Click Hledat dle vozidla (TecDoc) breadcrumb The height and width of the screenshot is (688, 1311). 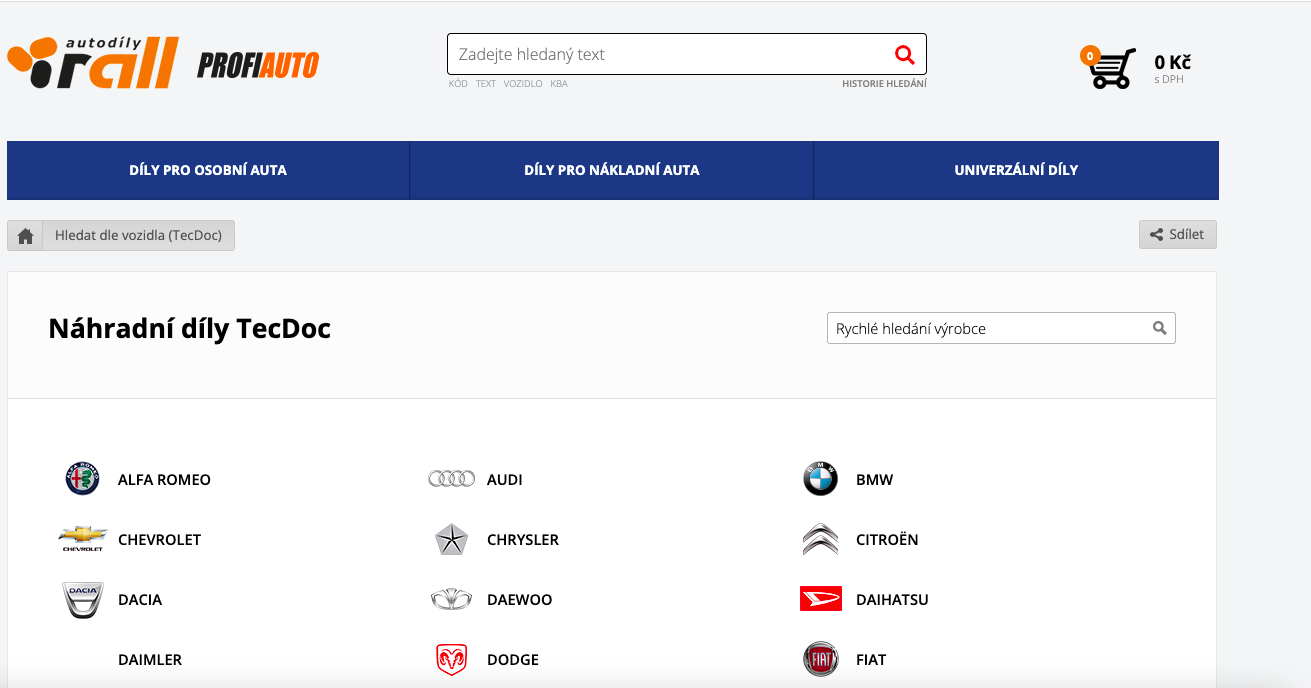139,236
